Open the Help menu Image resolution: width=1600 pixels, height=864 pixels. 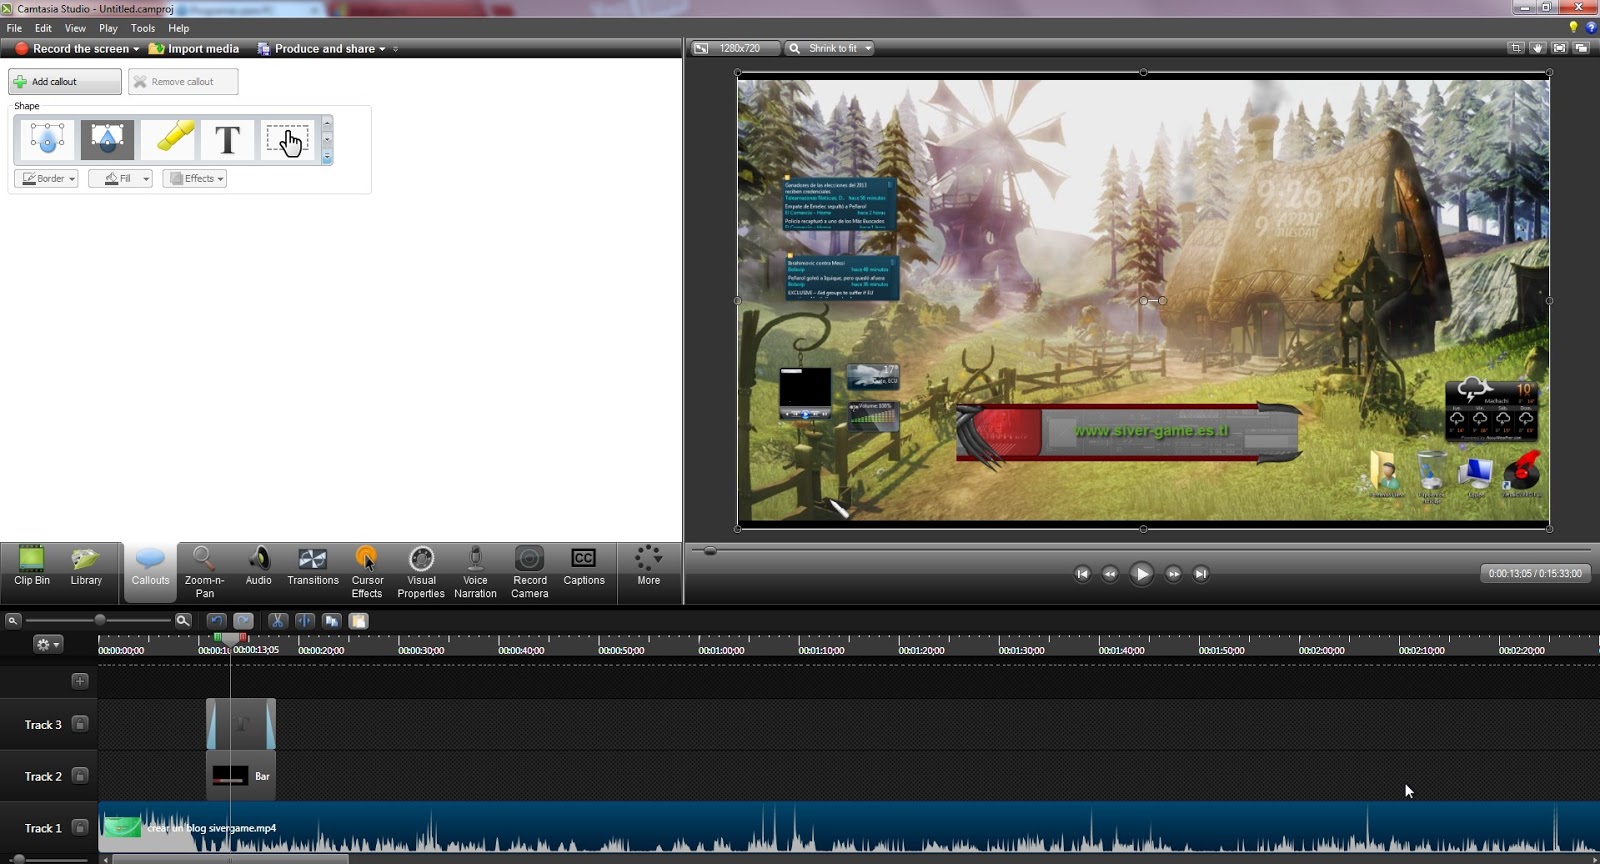click(x=179, y=28)
